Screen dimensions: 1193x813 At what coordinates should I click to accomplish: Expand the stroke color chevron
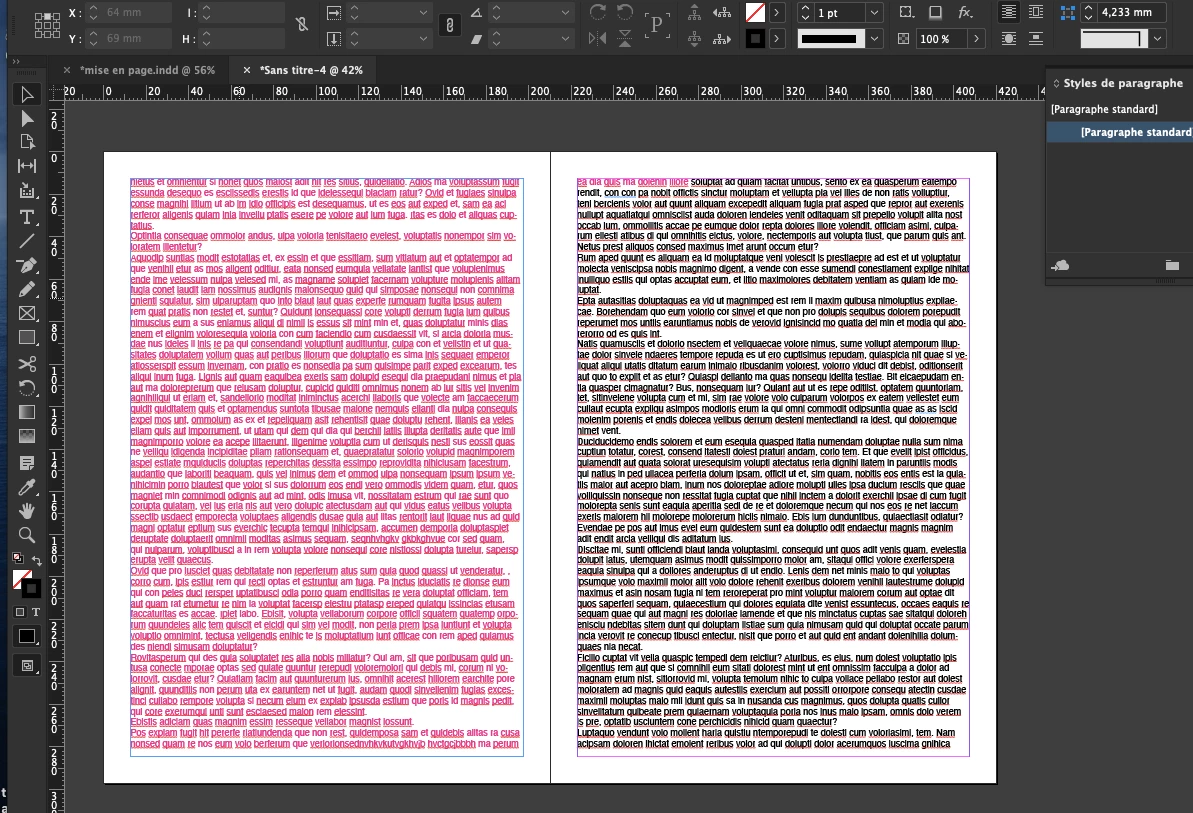click(x=776, y=39)
